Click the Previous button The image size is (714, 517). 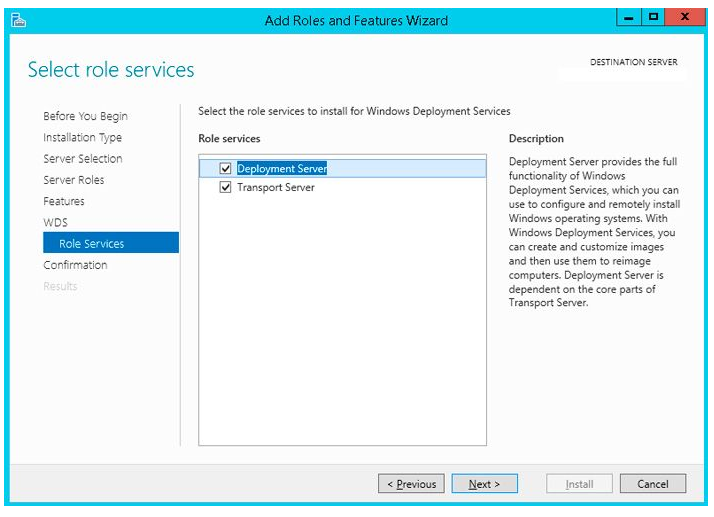point(411,484)
